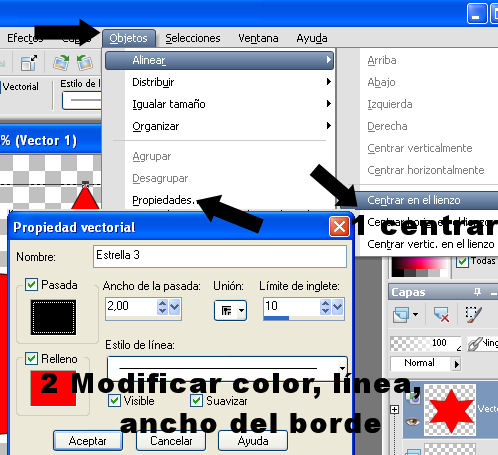Expand the Estilo de línea dropdown
498x455 pixels.
(x=342, y=368)
